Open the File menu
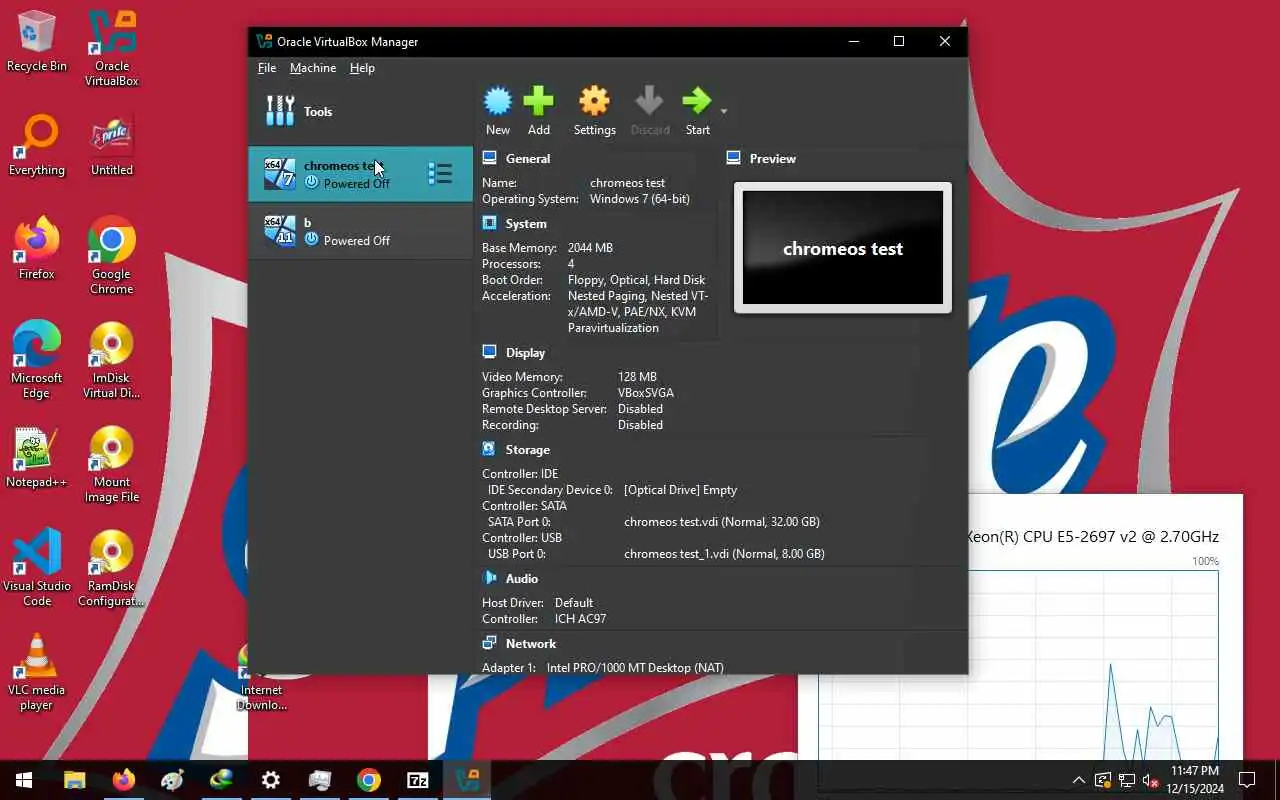The height and width of the screenshot is (800, 1280). (x=267, y=68)
